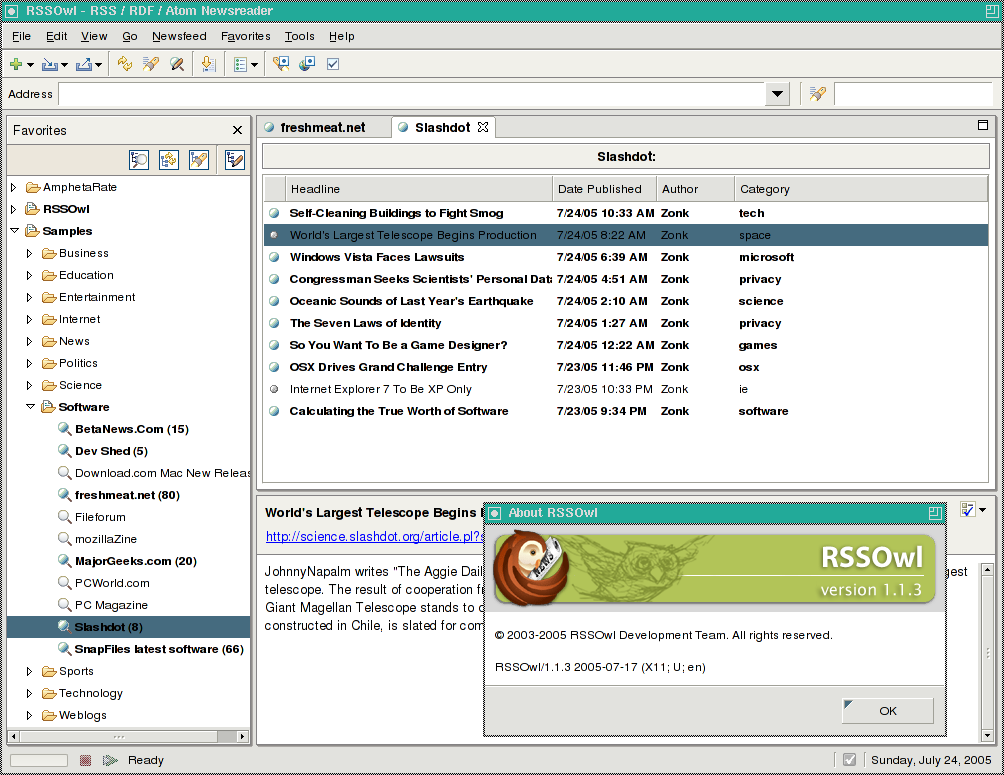Toggle read bullet of Self-Cleaning Buildings row
Image resolution: width=1004 pixels, height=775 pixels.
tap(274, 213)
